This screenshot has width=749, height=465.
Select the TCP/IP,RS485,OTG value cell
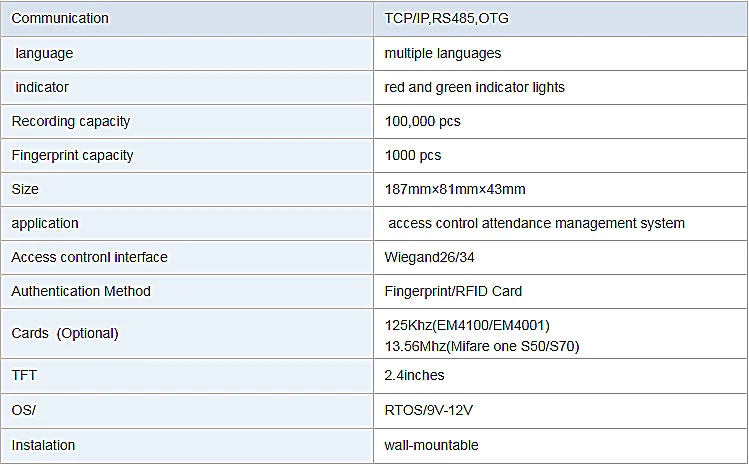(x=560, y=19)
